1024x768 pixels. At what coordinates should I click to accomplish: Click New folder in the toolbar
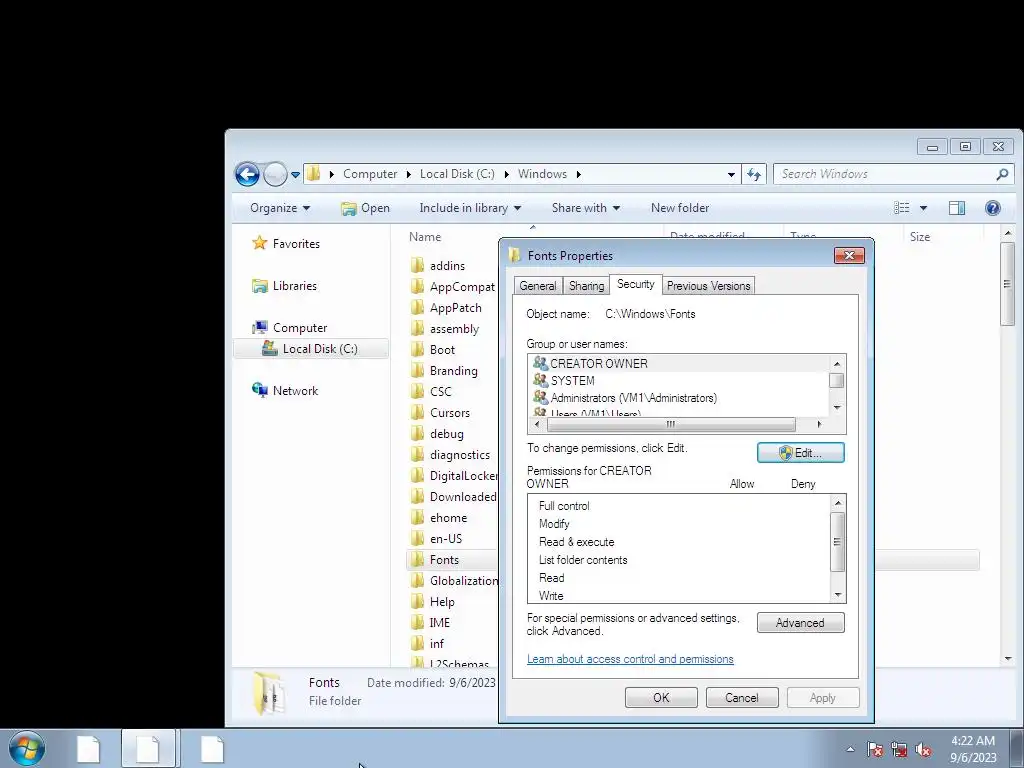pyautogui.click(x=680, y=208)
